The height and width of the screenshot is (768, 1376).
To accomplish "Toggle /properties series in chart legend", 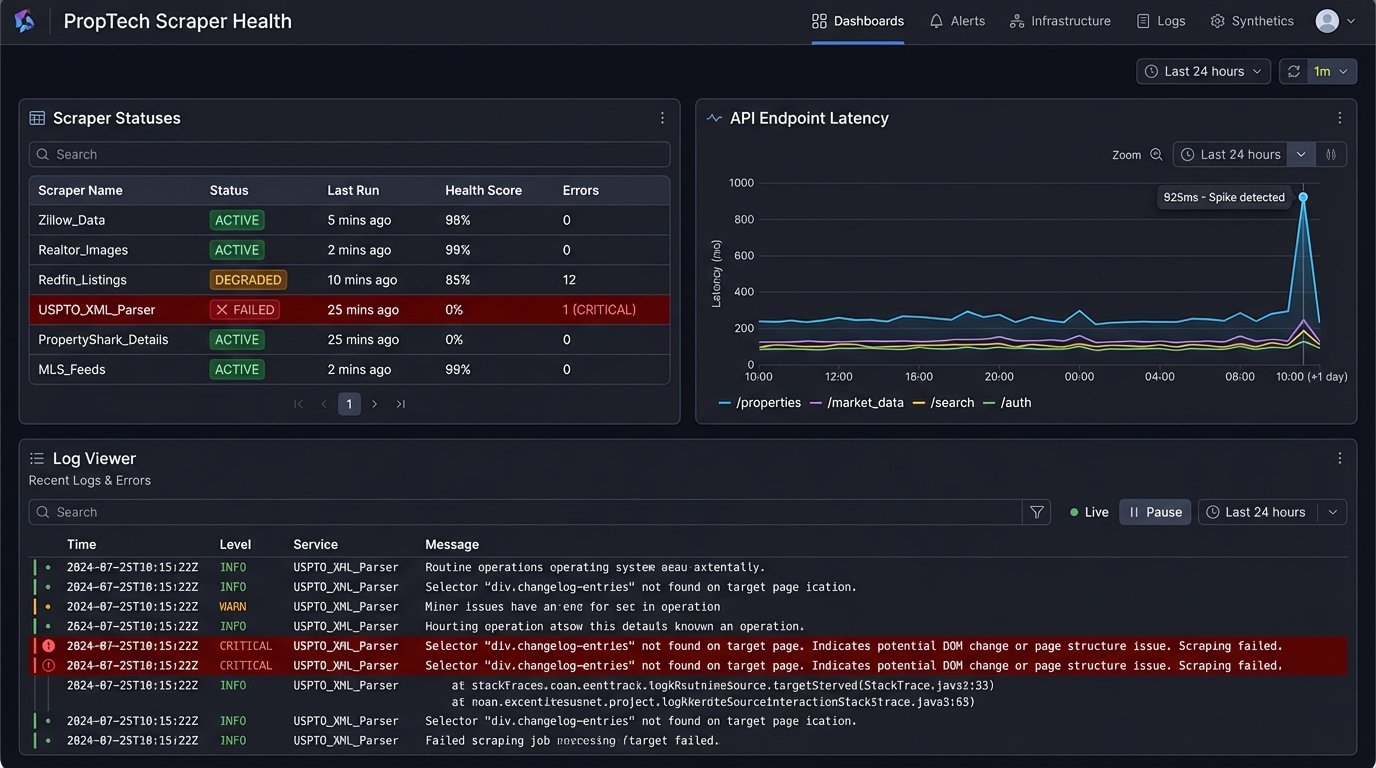I will pyautogui.click(x=760, y=403).
